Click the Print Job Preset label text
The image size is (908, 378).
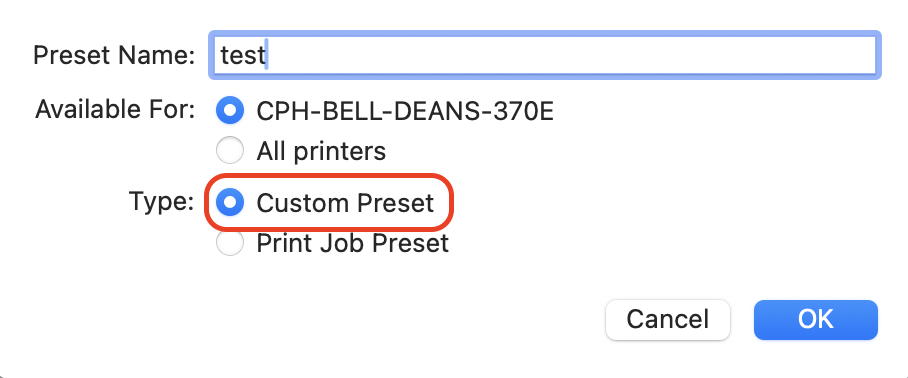point(353,243)
